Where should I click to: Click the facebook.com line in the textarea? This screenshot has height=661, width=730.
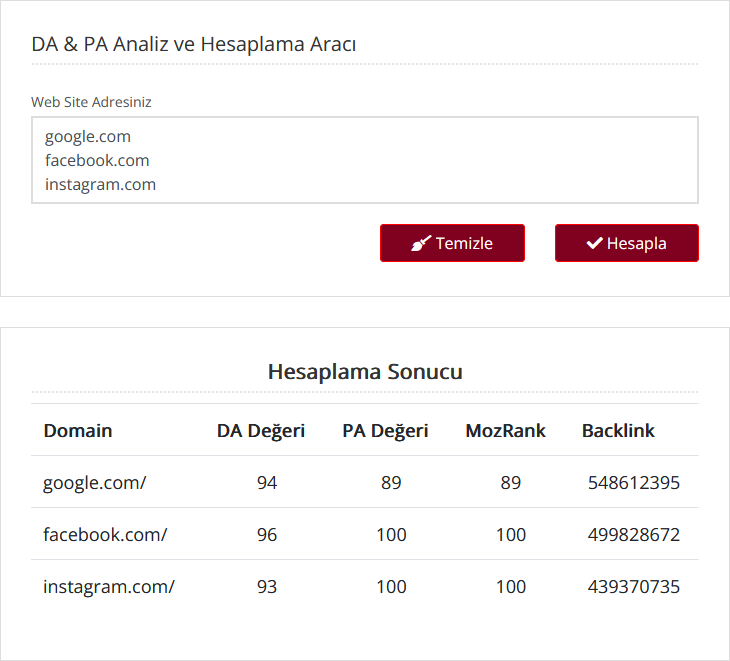[97, 161]
